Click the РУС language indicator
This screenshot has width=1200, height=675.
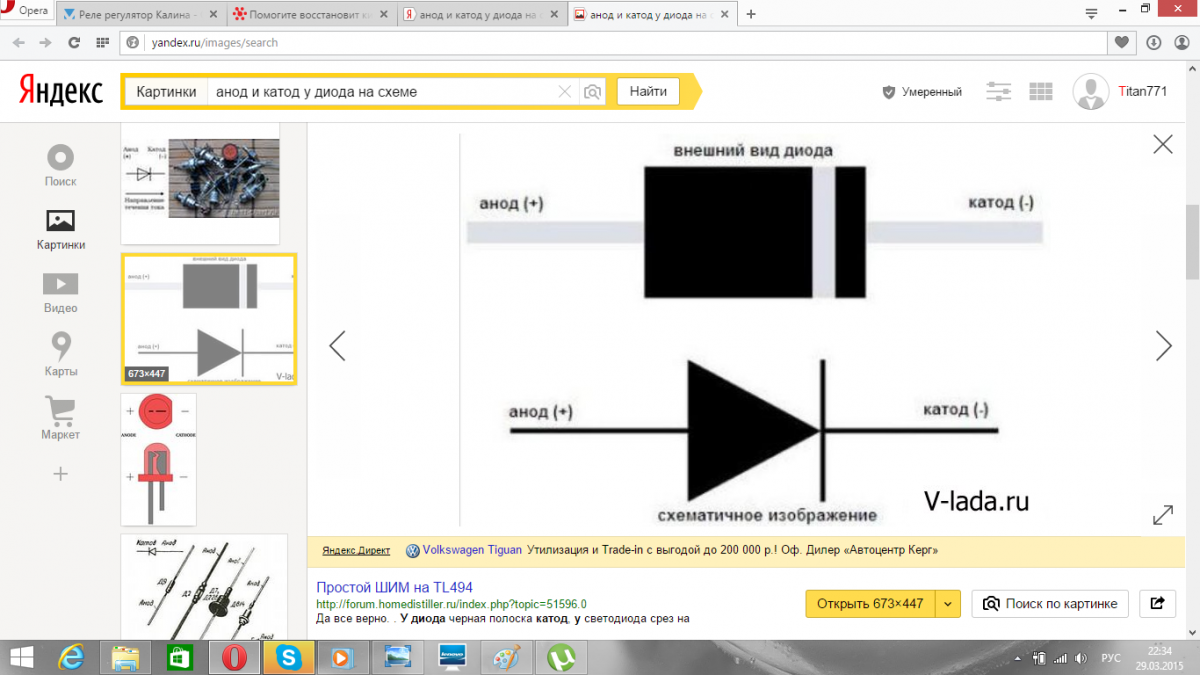[1110, 658]
